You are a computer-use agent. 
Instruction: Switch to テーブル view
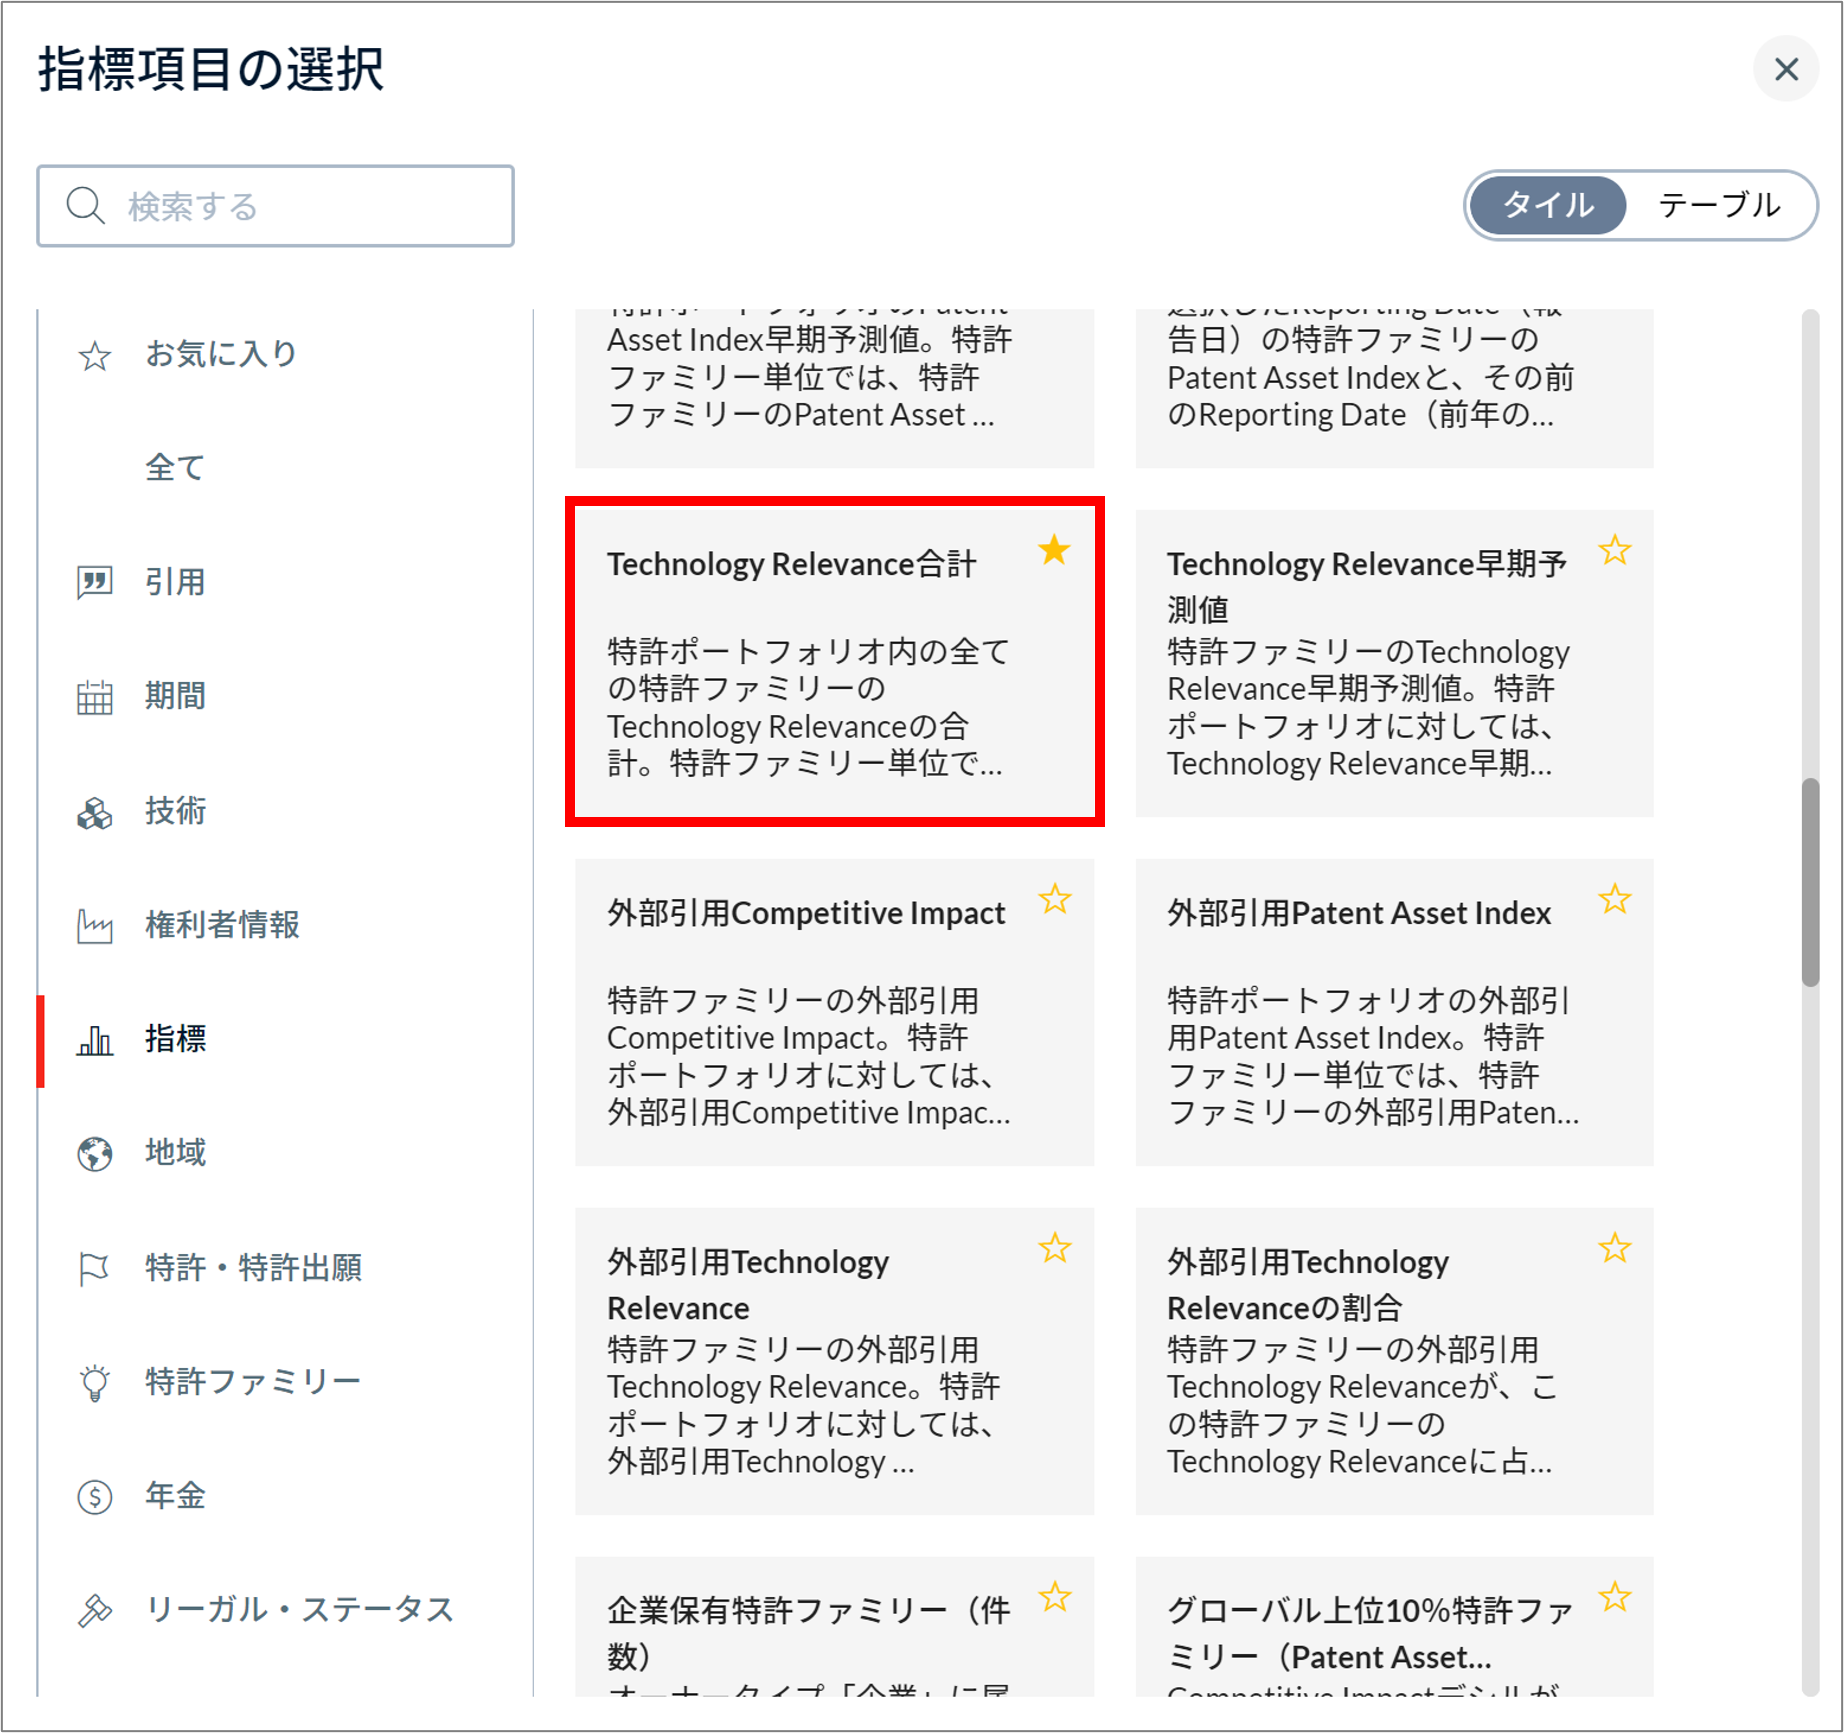click(1719, 205)
